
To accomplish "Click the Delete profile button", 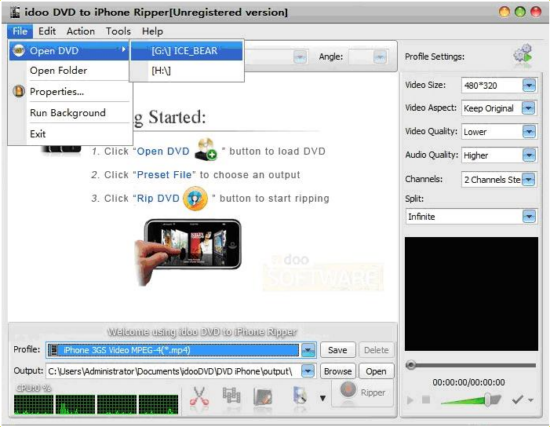I will [x=376, y=350].
